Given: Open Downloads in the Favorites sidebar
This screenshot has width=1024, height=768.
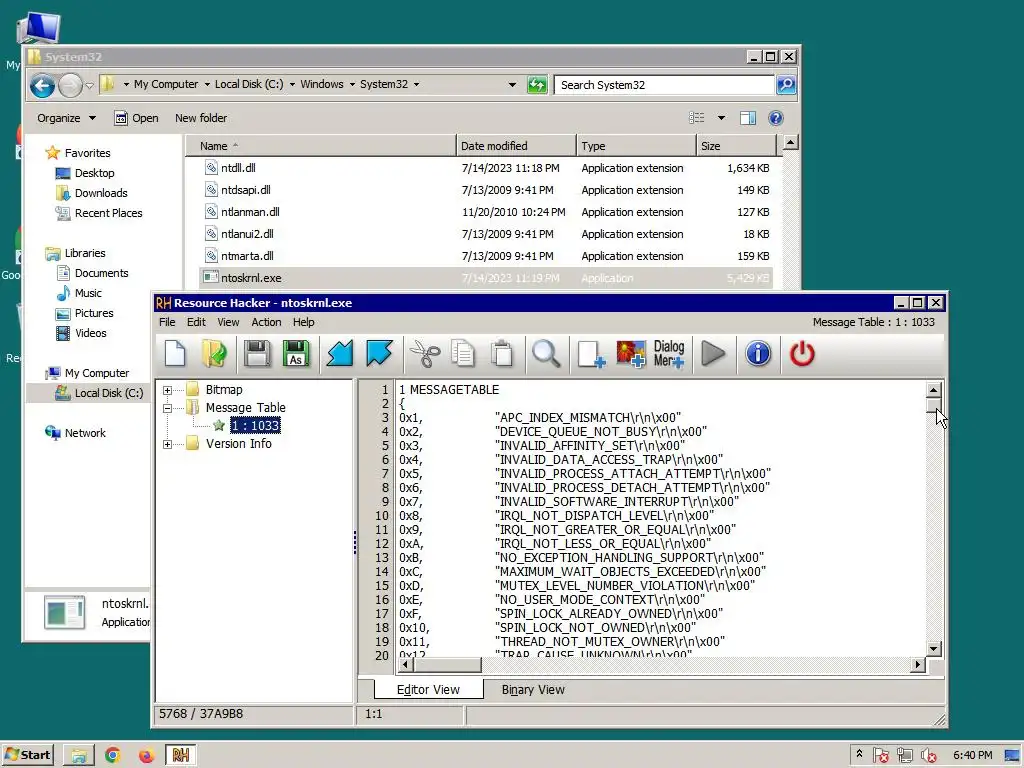Looking at the screenshot, I should (x=101, y=193).
